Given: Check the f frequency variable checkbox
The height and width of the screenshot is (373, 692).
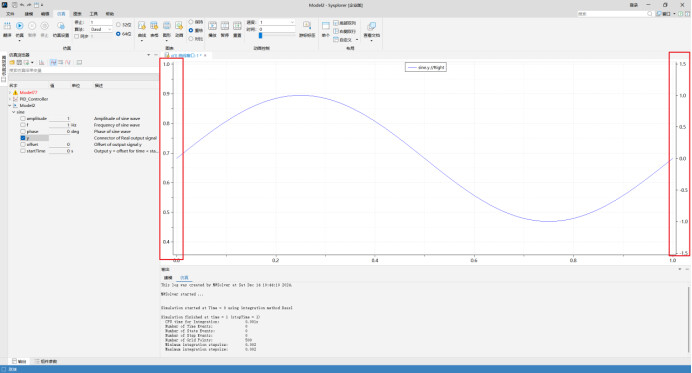Looking at the screenshot, I should 23,125.
